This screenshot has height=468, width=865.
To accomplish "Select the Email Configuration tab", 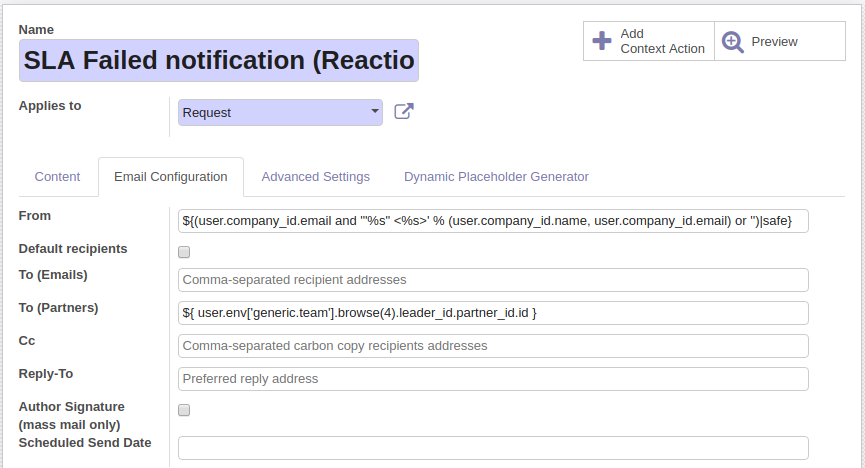I will (170, 177).
